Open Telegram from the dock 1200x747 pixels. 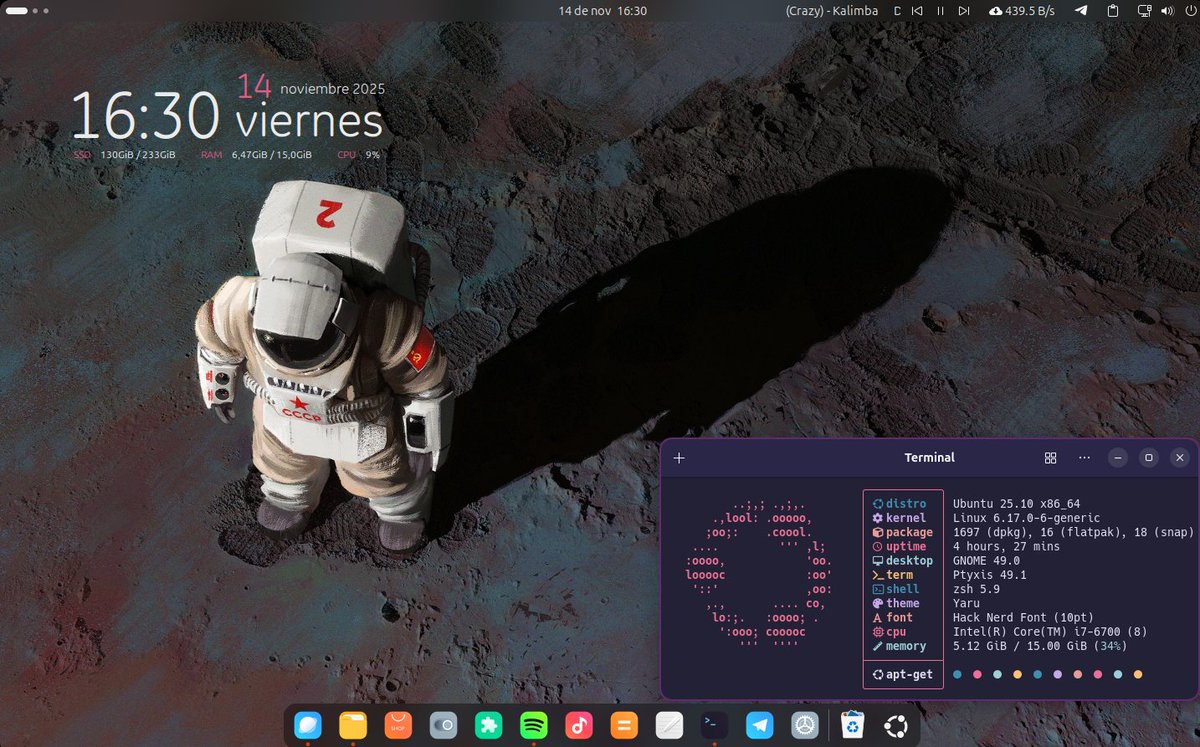pyautogui.click(x=760, y=725)
